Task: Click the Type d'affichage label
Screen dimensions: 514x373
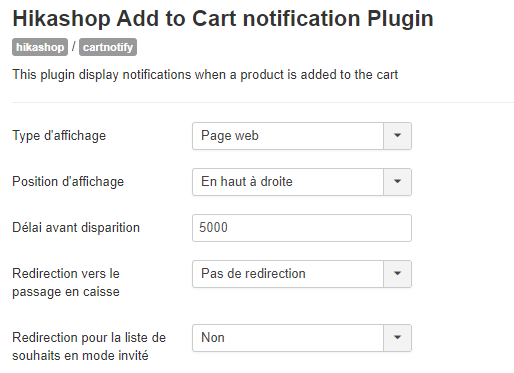Action: pyautogui.click(x=59, y=136)
